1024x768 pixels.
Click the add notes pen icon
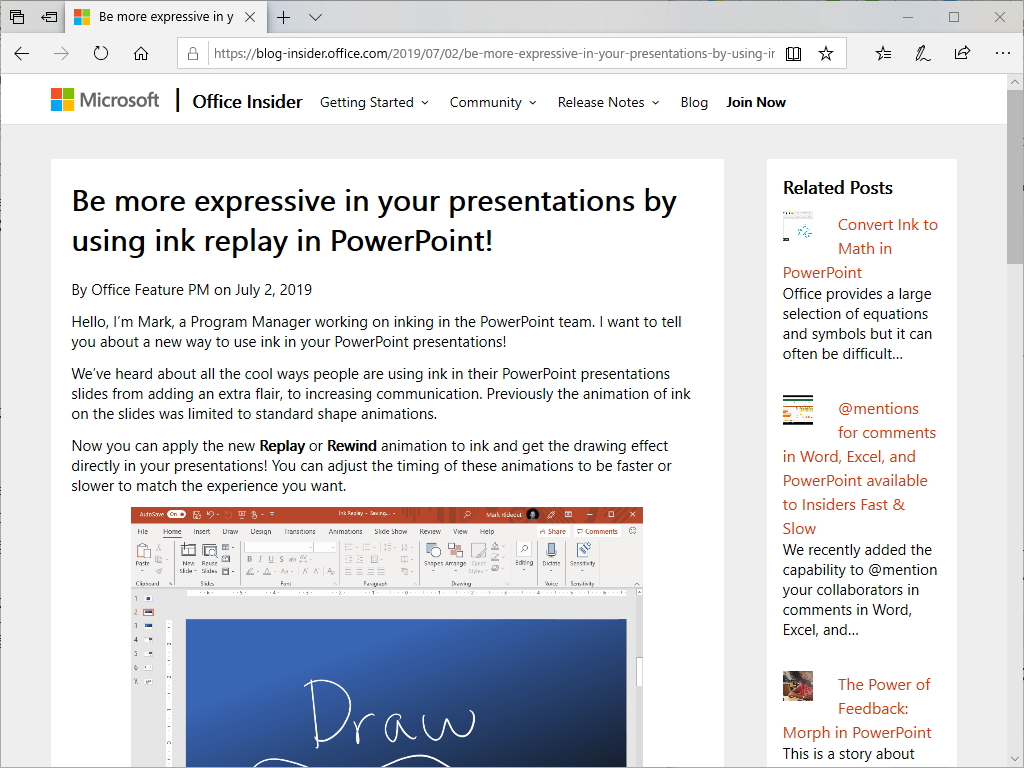point(922,54)
